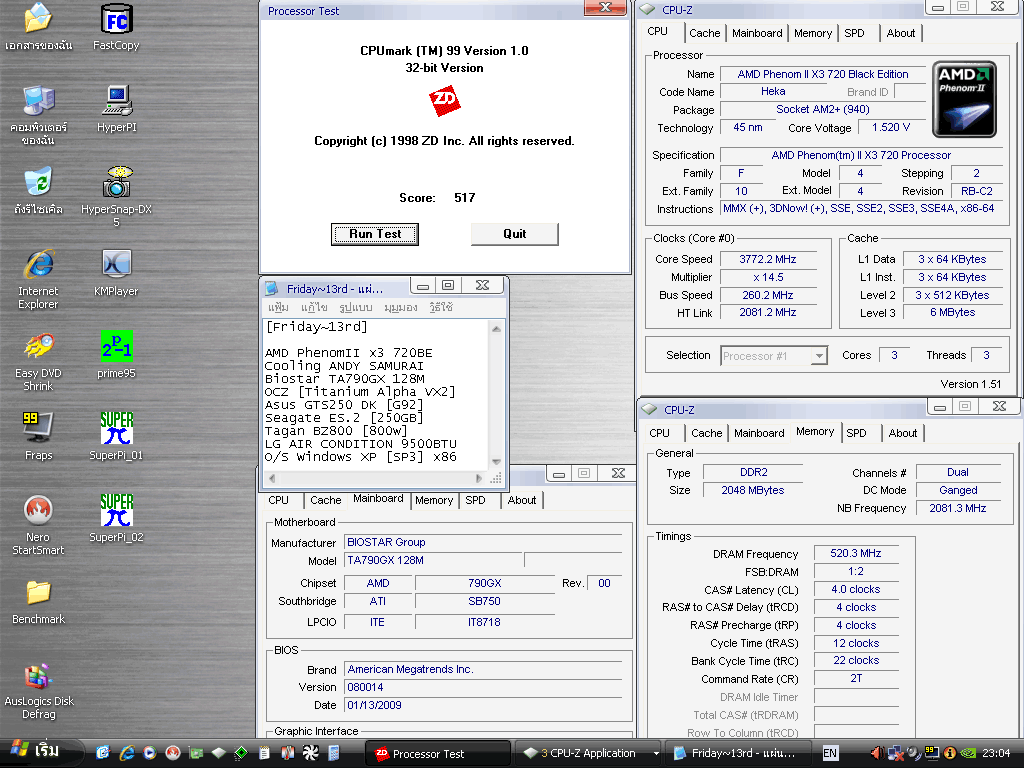Click Internet Explorer in the quick launch bar

[127, 753]
